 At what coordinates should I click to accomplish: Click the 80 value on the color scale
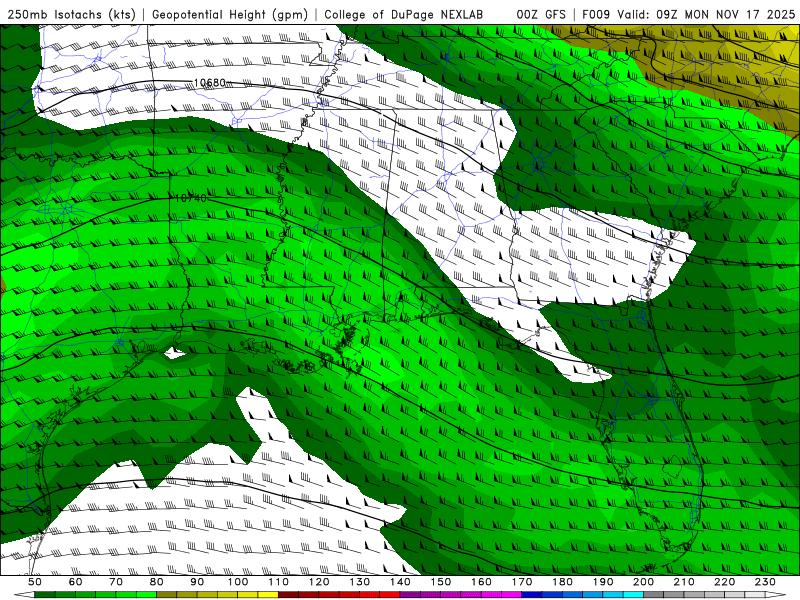[157, 582]
